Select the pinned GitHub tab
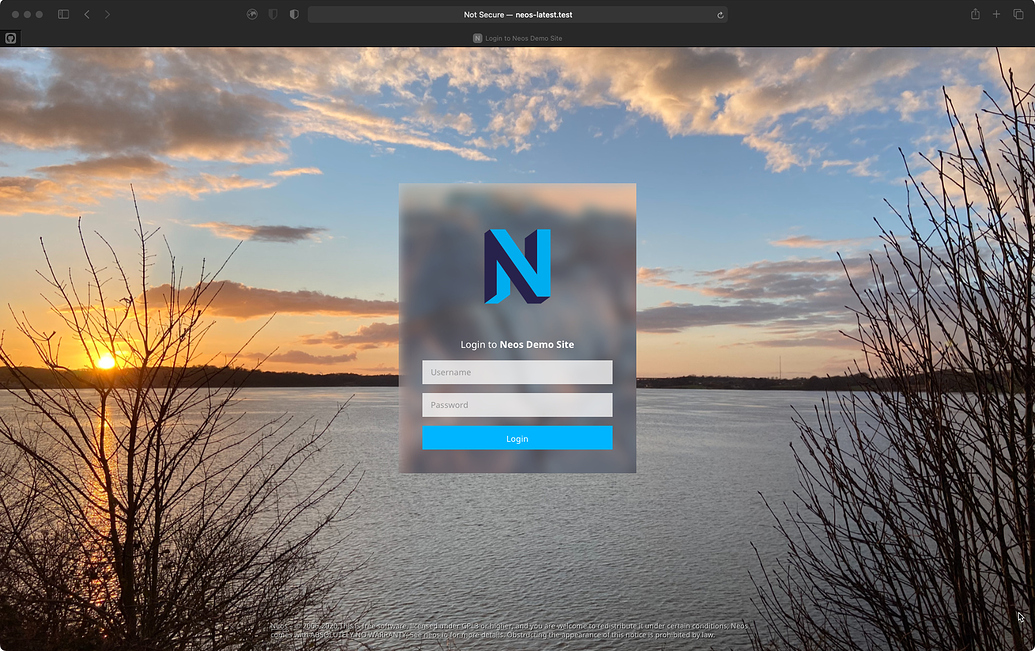 coord(11,38)
